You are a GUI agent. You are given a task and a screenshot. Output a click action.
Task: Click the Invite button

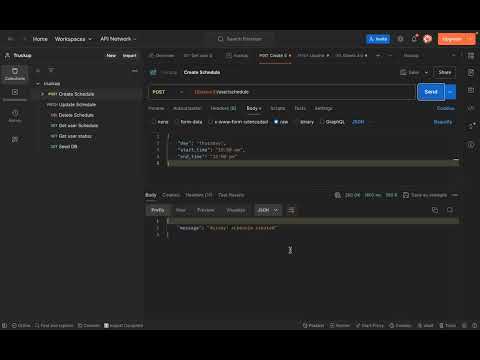tap(378, 39)
